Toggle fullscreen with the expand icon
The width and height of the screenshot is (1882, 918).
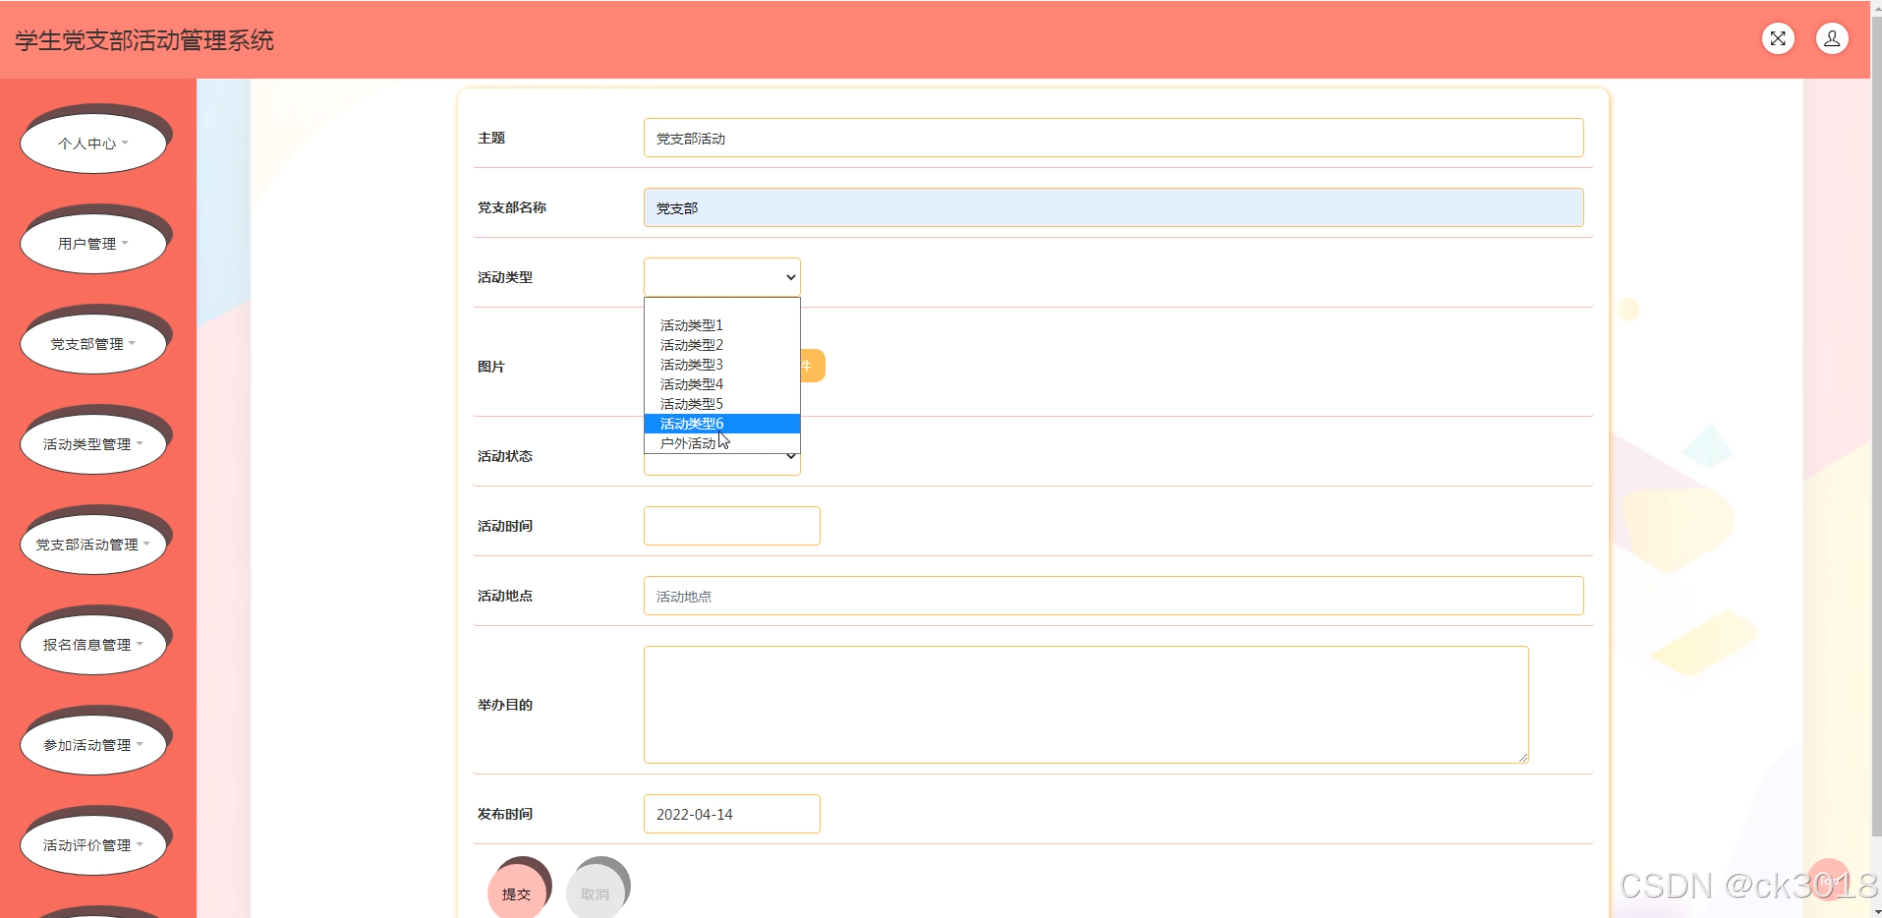click(1777, 39)
